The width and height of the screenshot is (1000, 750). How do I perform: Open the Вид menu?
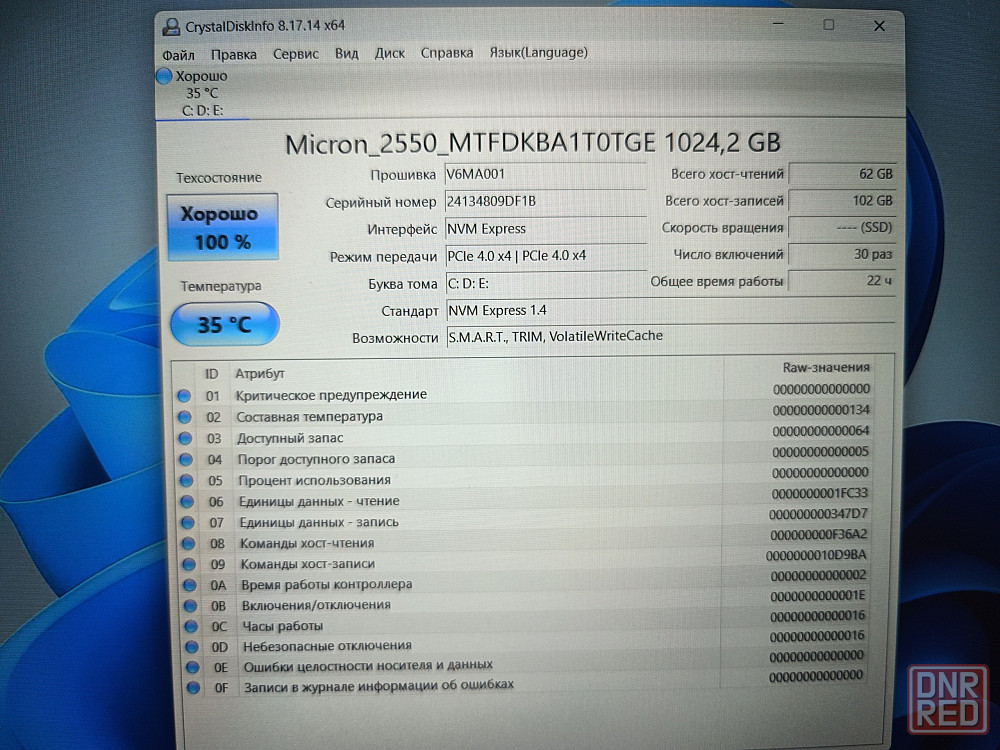[346, 54]
